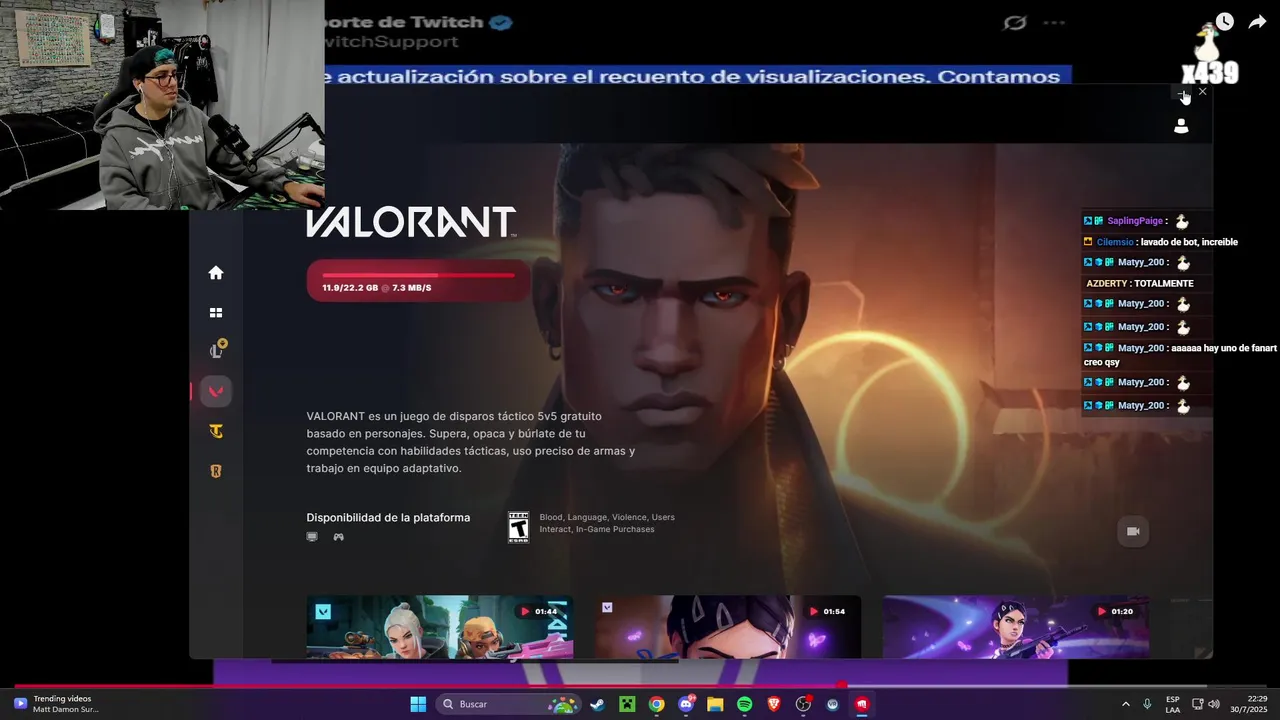Open Spotify from the taskbar
Image resolution: width=1280 pixels, height=720 pixels.
click(x=745, y=704)
